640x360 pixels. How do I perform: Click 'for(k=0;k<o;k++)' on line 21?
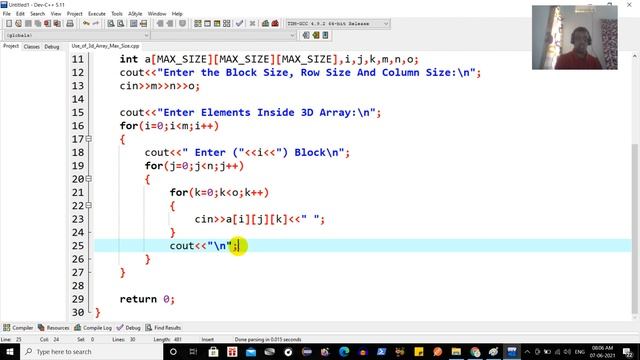(x=219, y=193)
